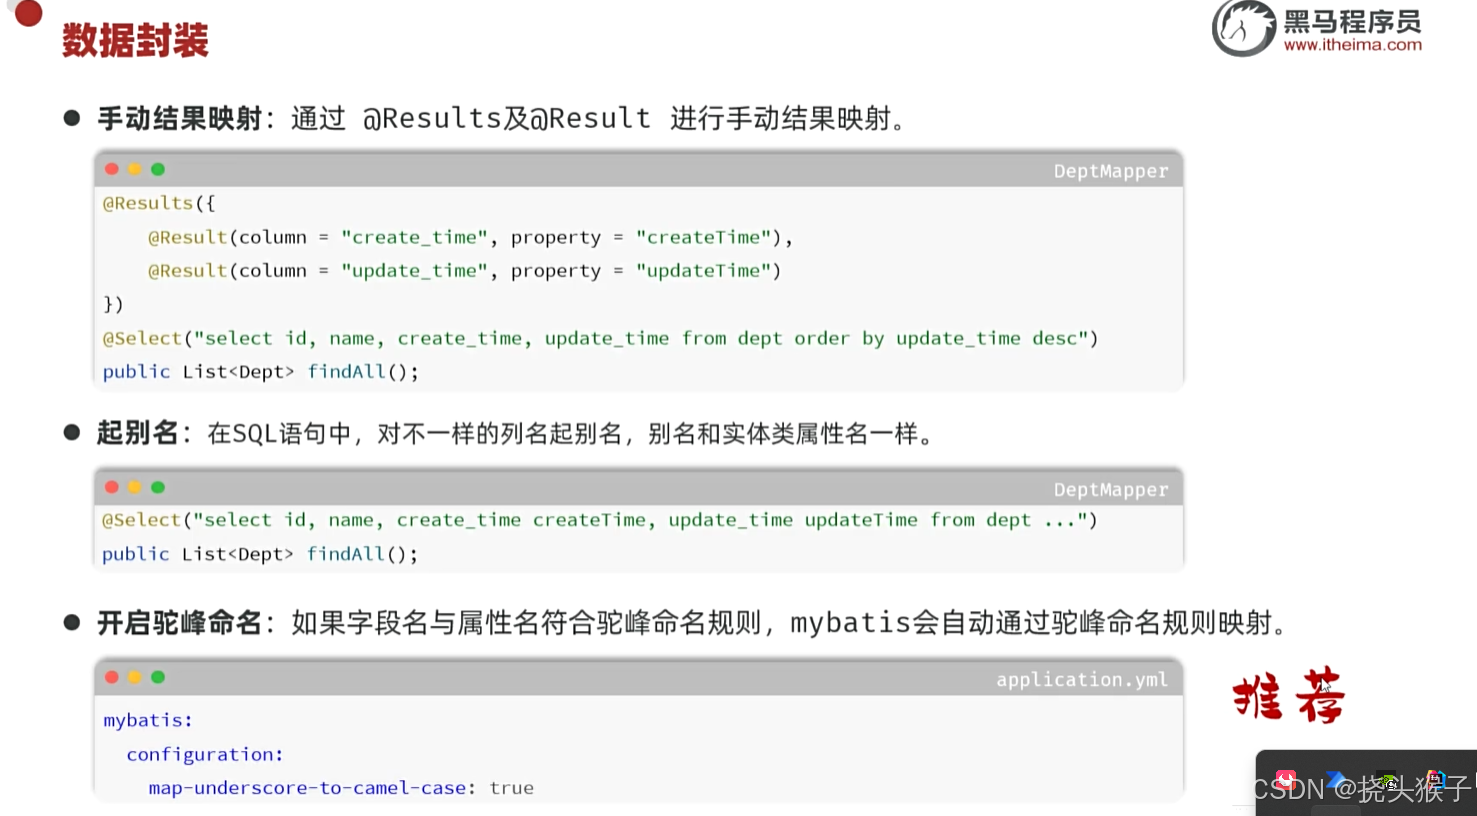
Task: Click the red 推荐 handwritten label
Action: (1288, 695)
